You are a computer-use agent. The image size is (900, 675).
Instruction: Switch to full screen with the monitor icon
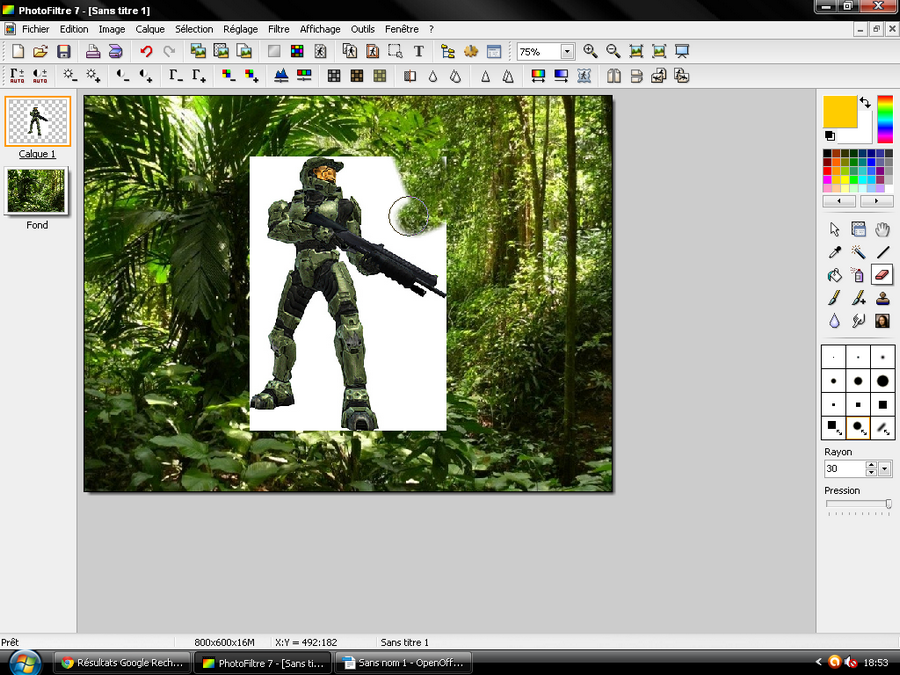(x=682, y=52)
